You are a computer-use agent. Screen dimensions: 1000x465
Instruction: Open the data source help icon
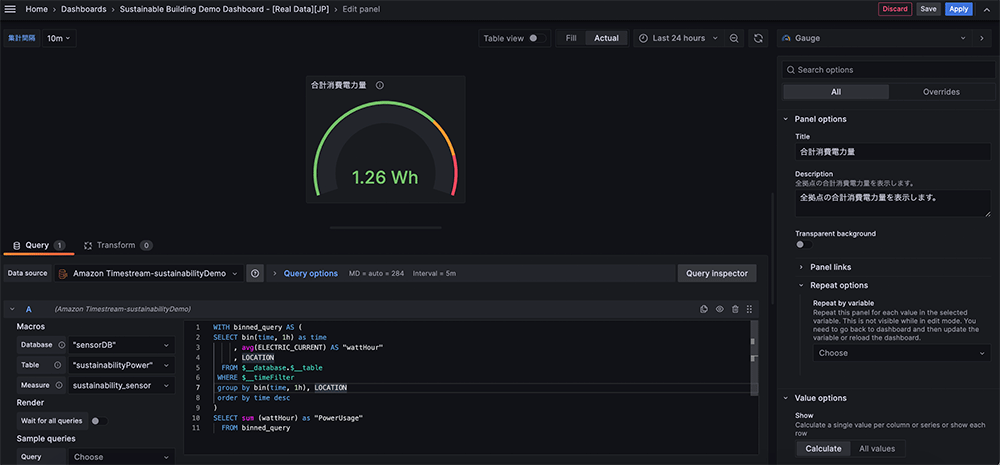coord(255,273)
